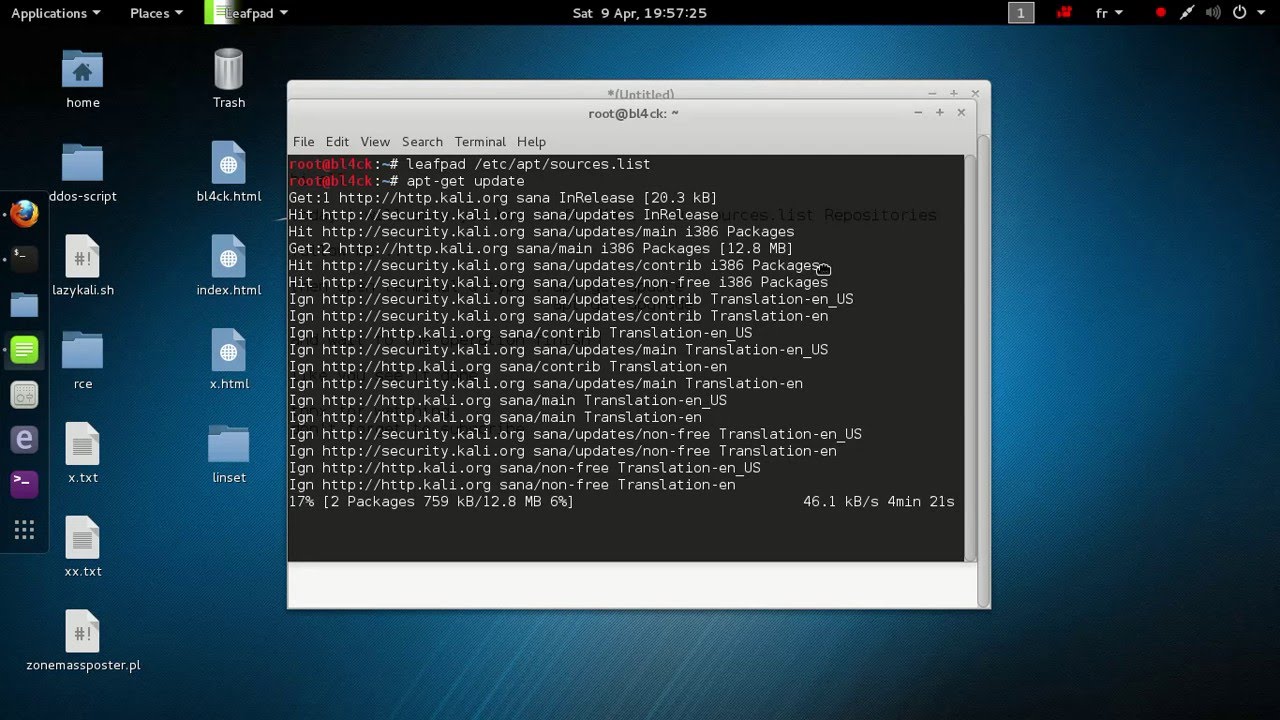Viewport: 1280px width, 720px height.
Task: Click the power icon in top panel
Action: pyautogui.click(x=1240, y=13)
